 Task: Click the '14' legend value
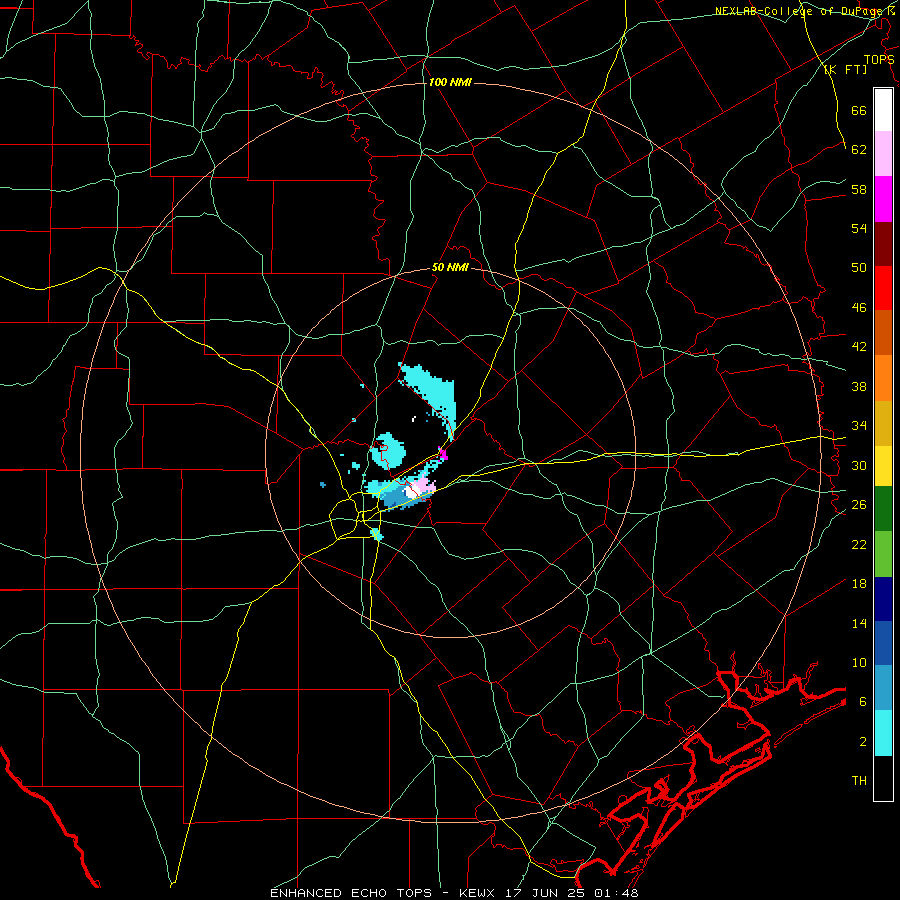point(859,623)
